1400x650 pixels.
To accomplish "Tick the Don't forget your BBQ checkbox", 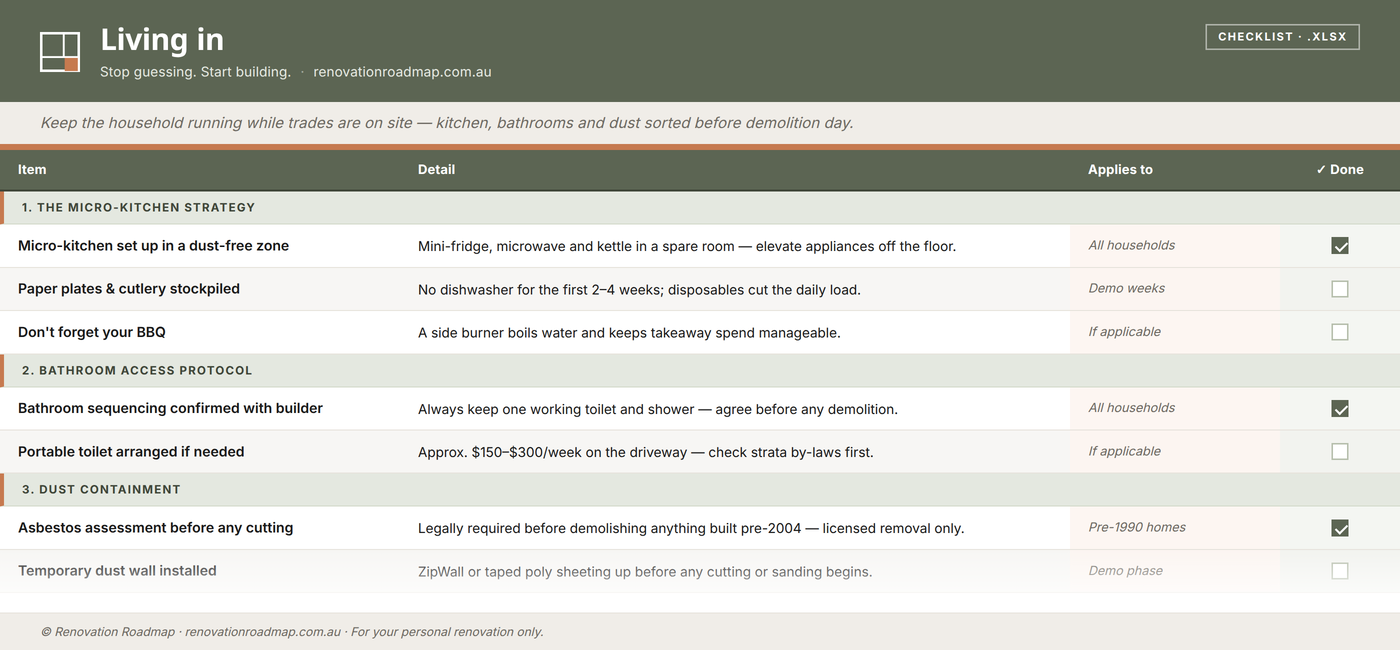I will [1340, 332].
